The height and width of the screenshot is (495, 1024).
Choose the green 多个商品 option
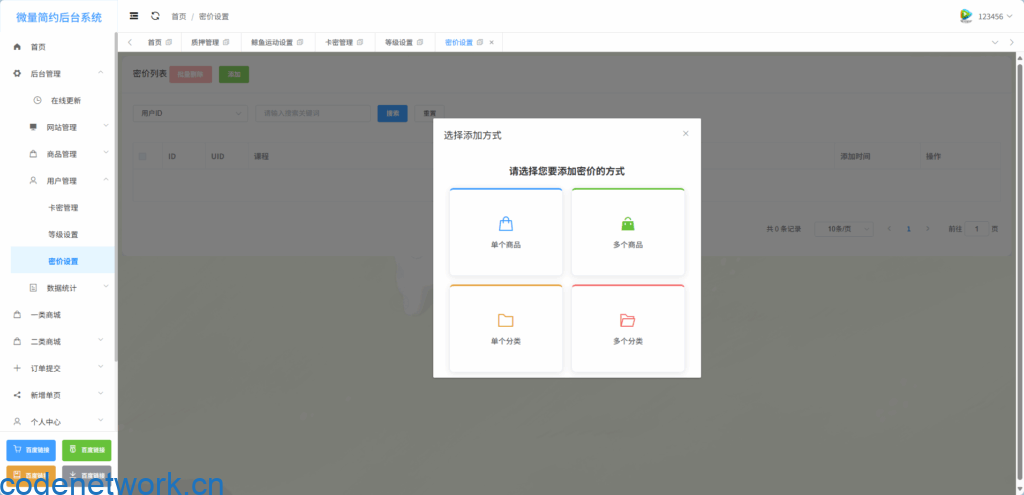627,232
